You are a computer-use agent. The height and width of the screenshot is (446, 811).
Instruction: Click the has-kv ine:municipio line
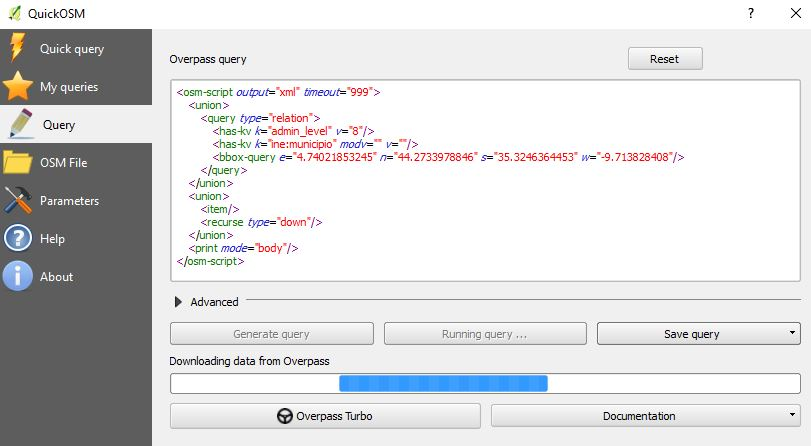pos(315,144)
